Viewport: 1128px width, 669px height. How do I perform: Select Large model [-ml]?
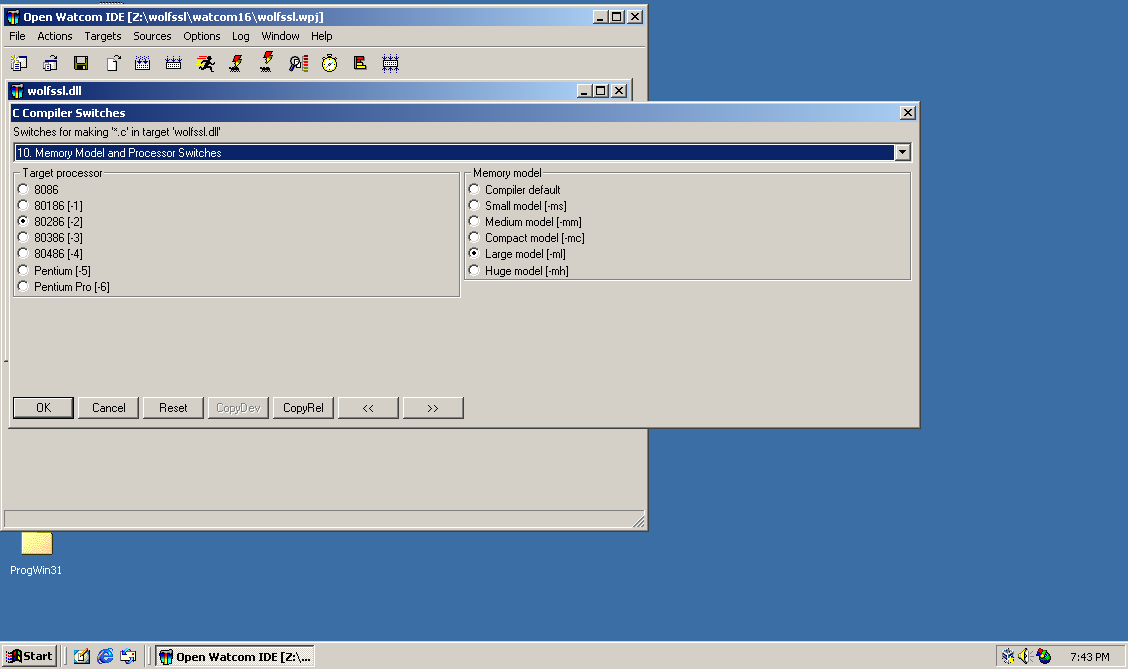coord(517,253)
